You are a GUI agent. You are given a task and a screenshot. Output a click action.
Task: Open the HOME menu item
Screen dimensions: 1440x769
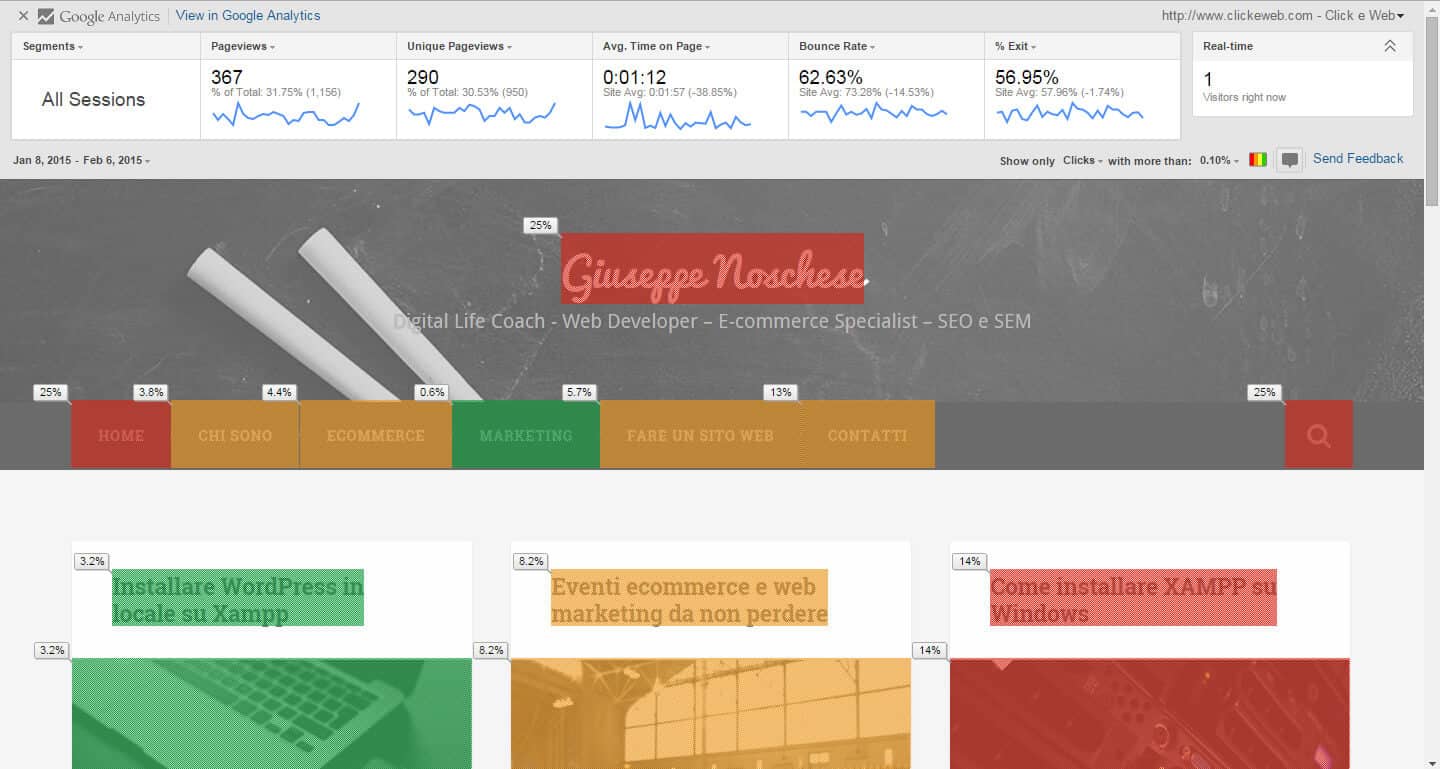pyautogui.click(x=121, y=435)
